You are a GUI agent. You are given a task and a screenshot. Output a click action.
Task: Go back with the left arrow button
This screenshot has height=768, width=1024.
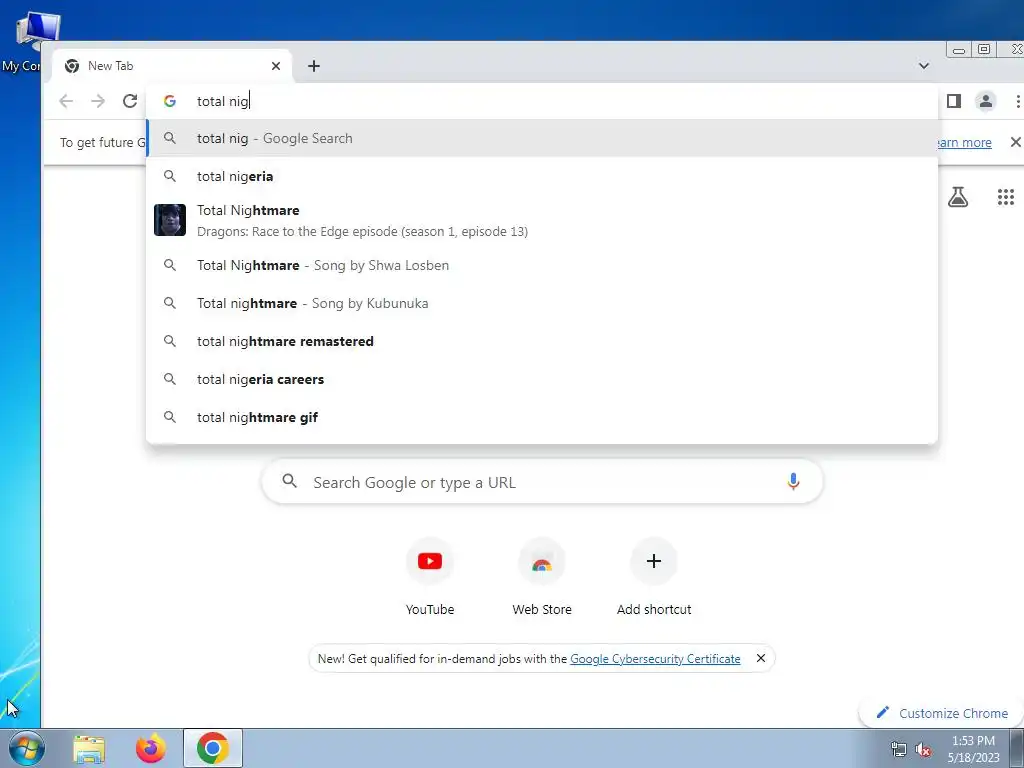point(66,101)
